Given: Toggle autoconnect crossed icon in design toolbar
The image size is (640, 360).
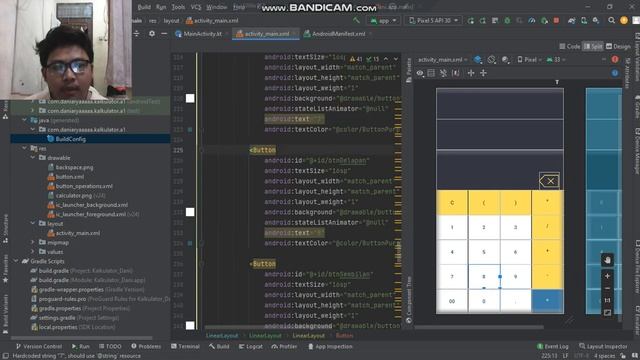Looking at the screenshot, I should point(443,73).
